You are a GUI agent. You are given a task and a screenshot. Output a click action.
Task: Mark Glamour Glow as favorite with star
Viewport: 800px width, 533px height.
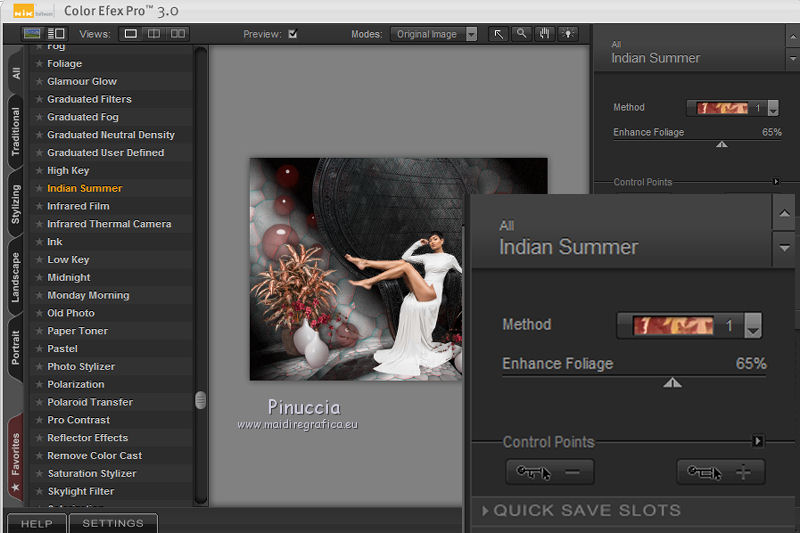[x=39, y=82]
